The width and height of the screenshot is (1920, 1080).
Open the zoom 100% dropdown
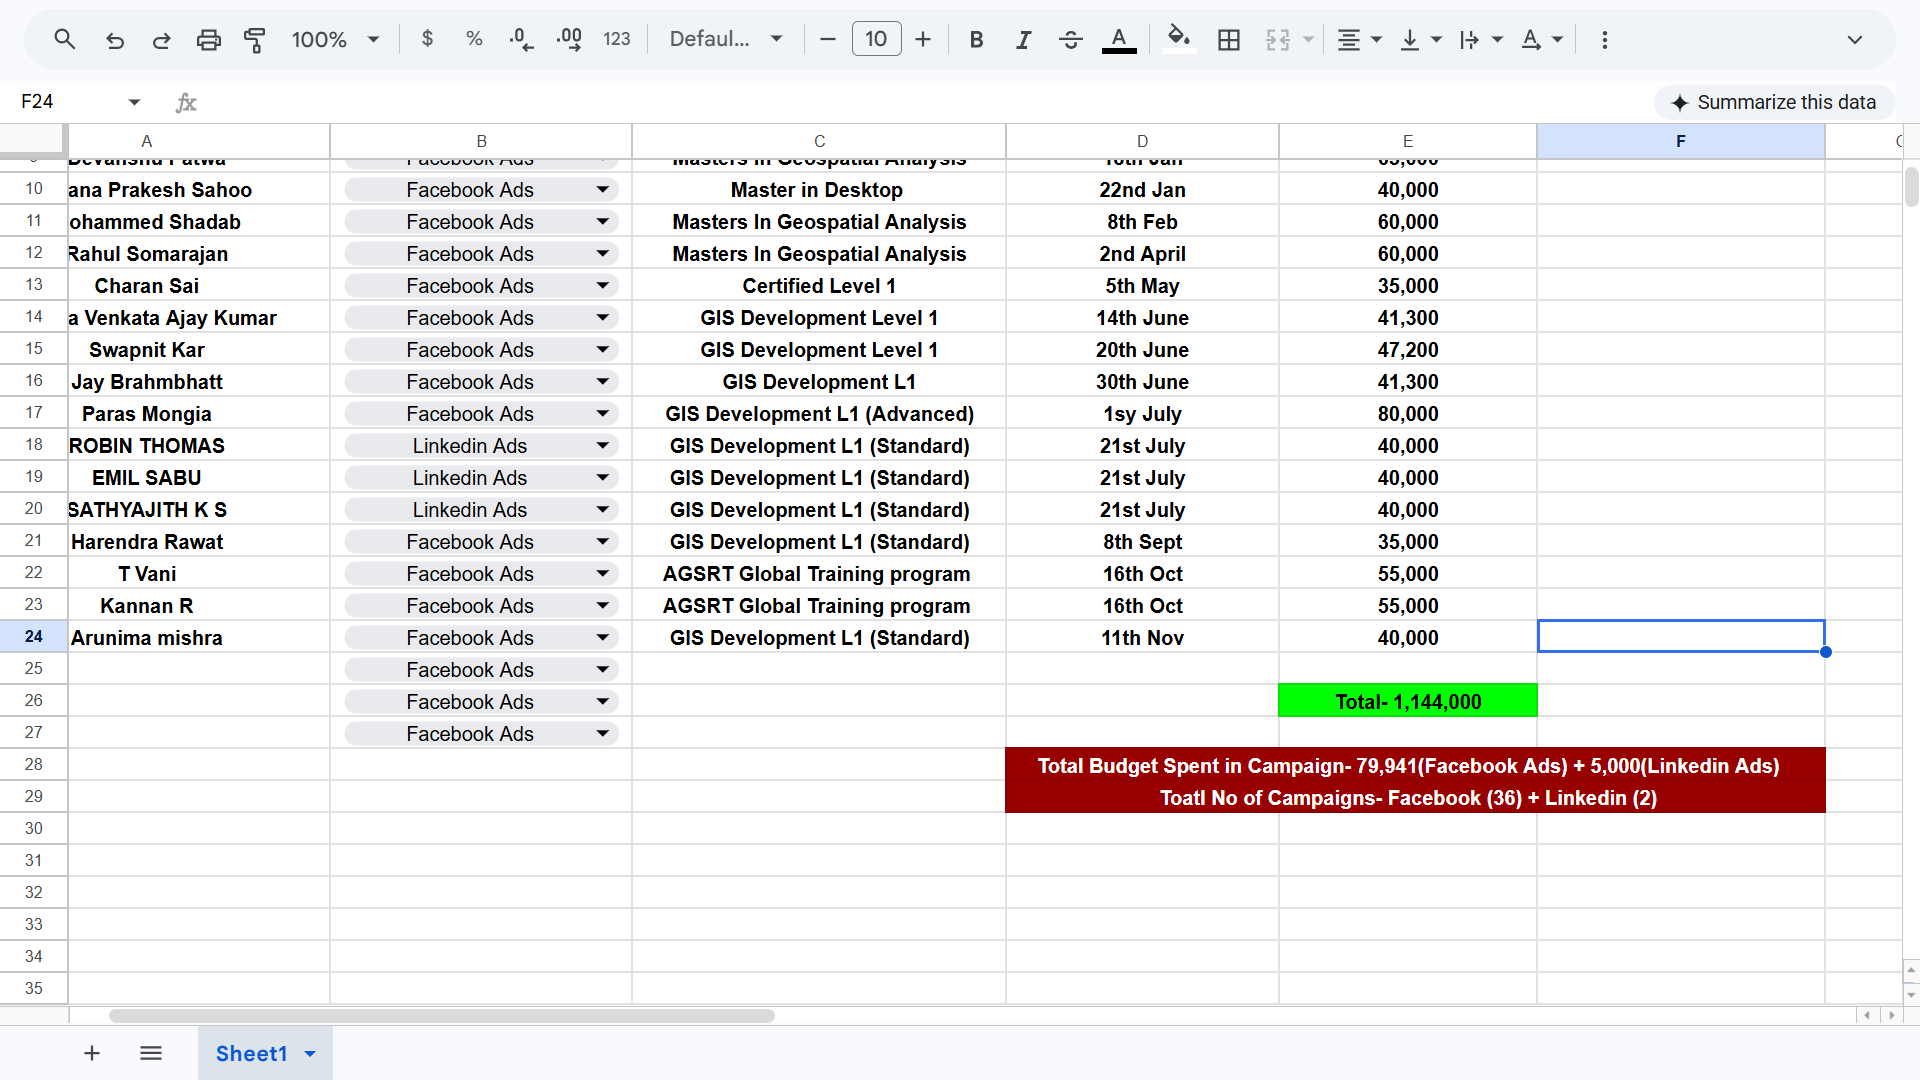[335, 39]
